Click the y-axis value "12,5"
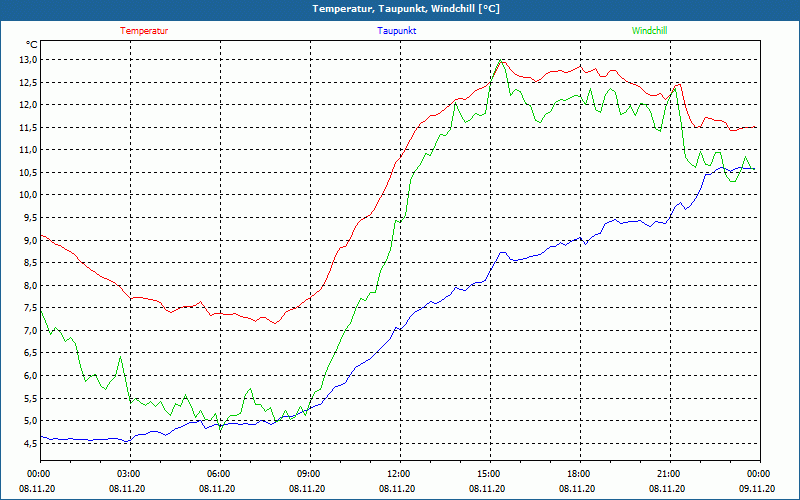This screenshot has height=500, width=800. click(x=29, y=82)
